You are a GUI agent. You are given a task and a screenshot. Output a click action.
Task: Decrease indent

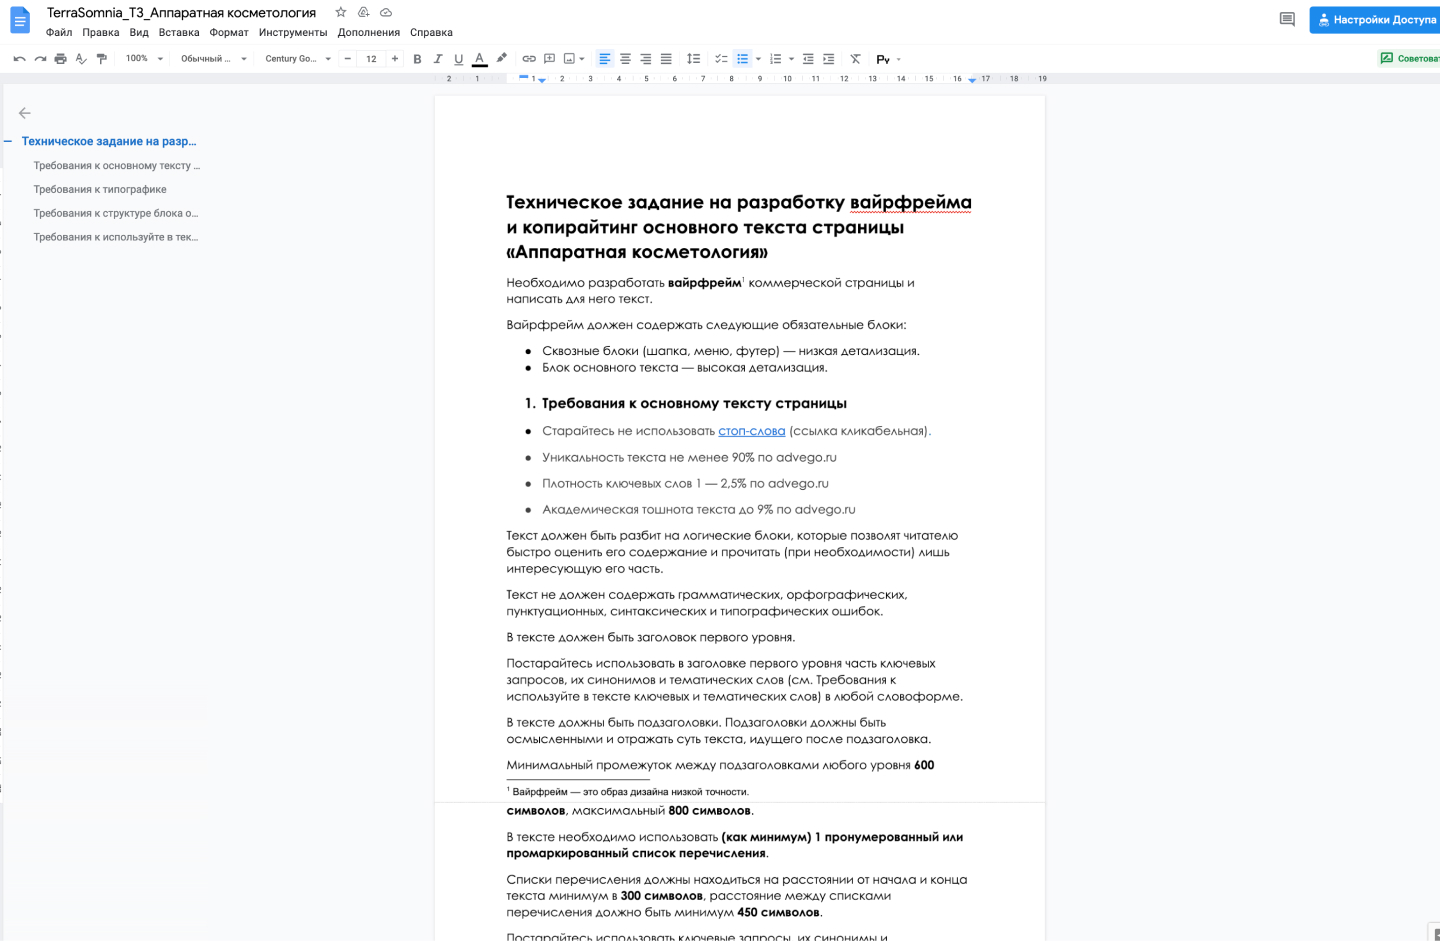coord(808,59)
